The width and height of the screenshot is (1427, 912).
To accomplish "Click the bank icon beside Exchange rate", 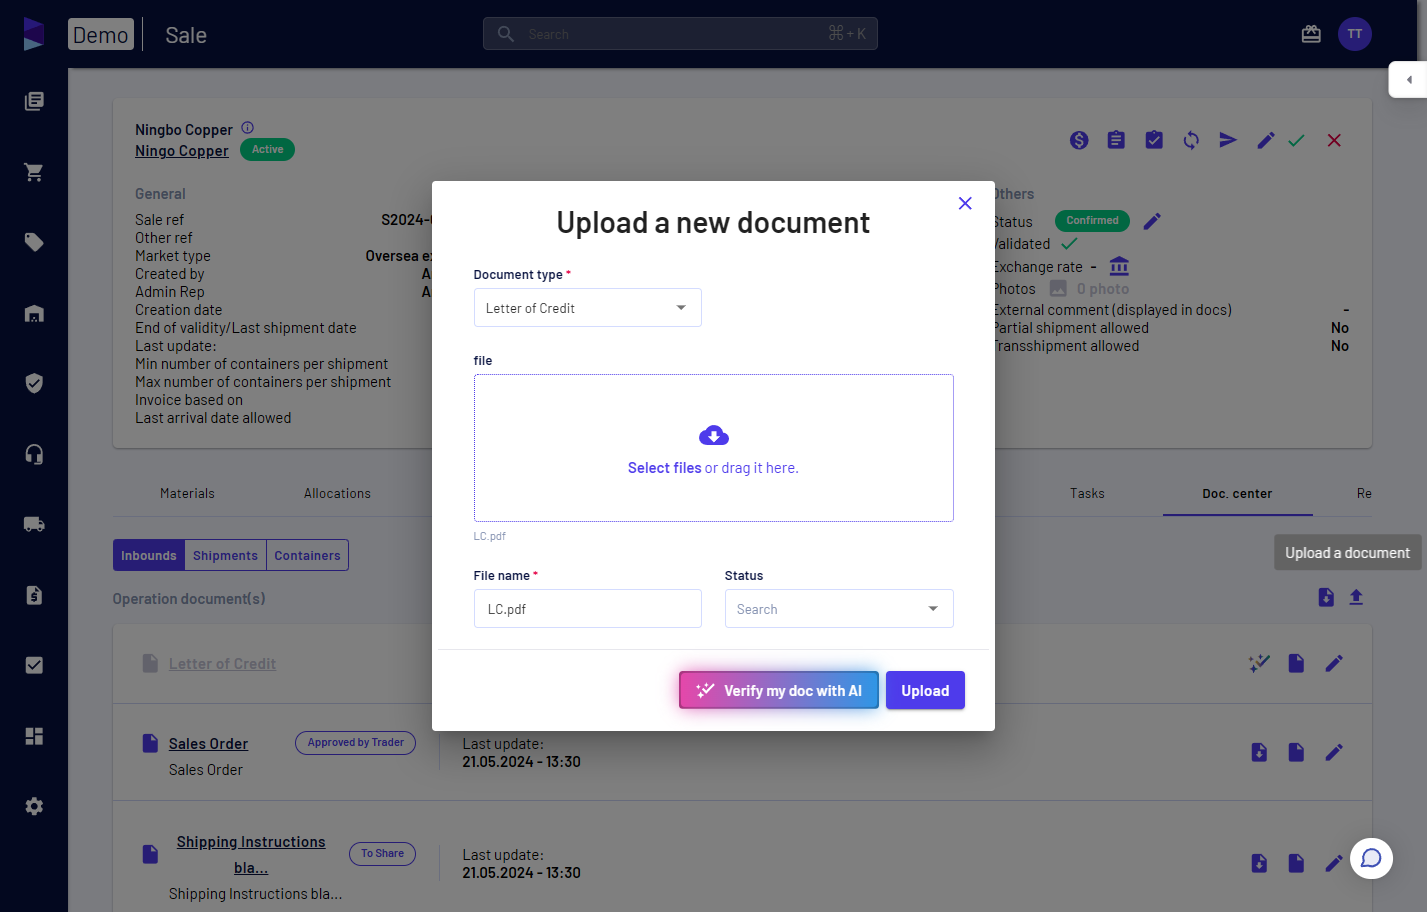I will coord(1119,266).
